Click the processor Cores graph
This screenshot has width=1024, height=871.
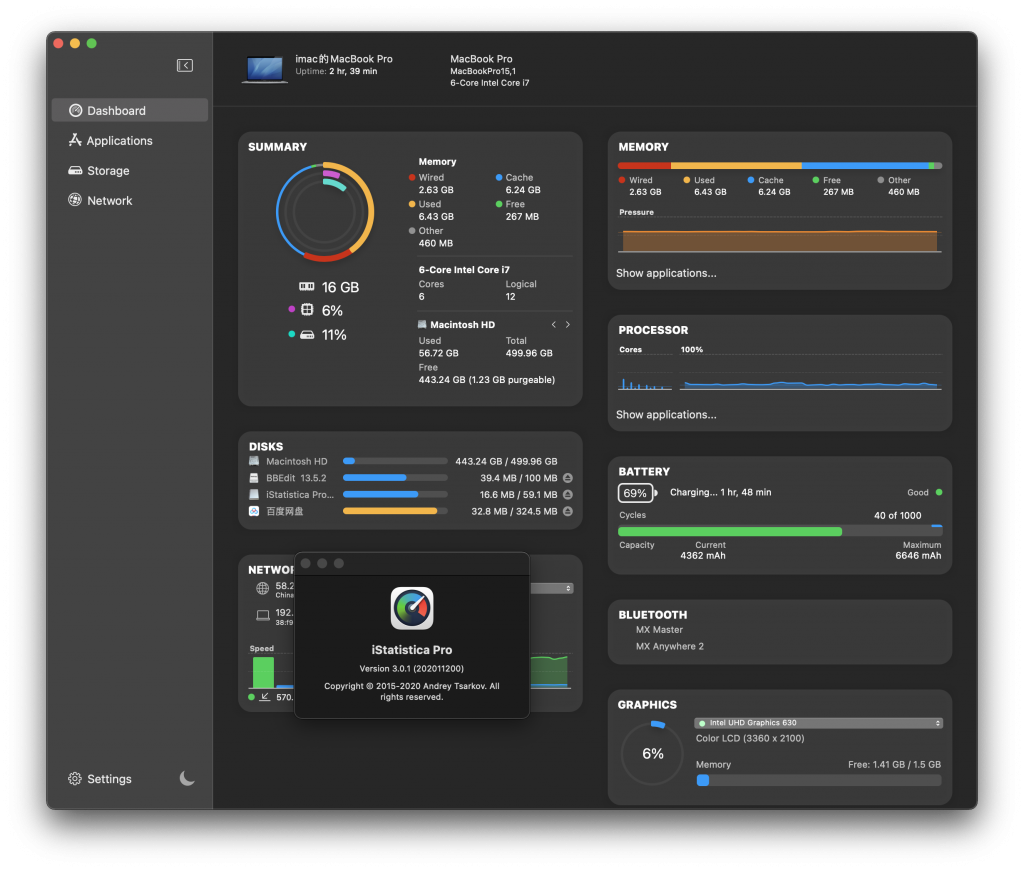click(645, 373)
